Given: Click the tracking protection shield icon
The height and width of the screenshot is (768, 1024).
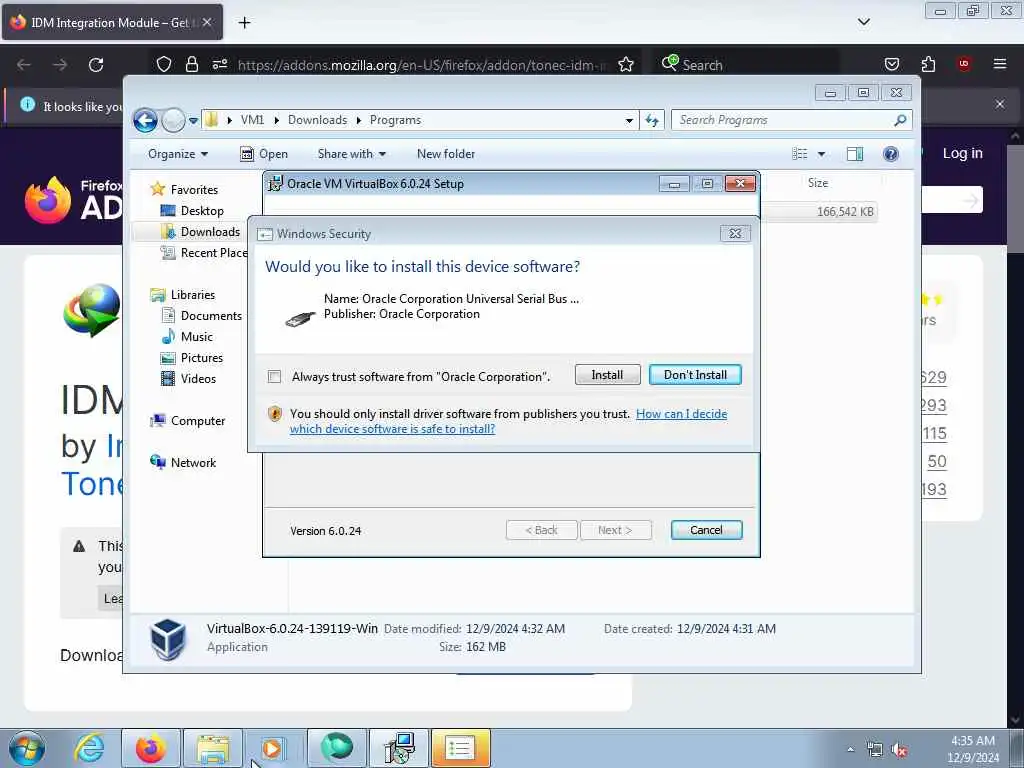Looking at the screenshot, I should tap(164, 64).
